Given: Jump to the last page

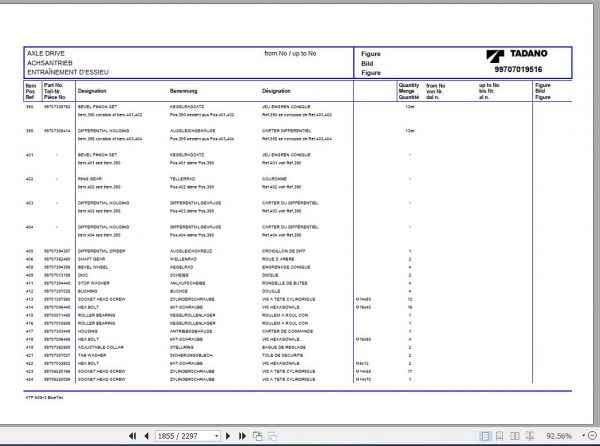Looking at the screenshot, I should click(242, 436).
